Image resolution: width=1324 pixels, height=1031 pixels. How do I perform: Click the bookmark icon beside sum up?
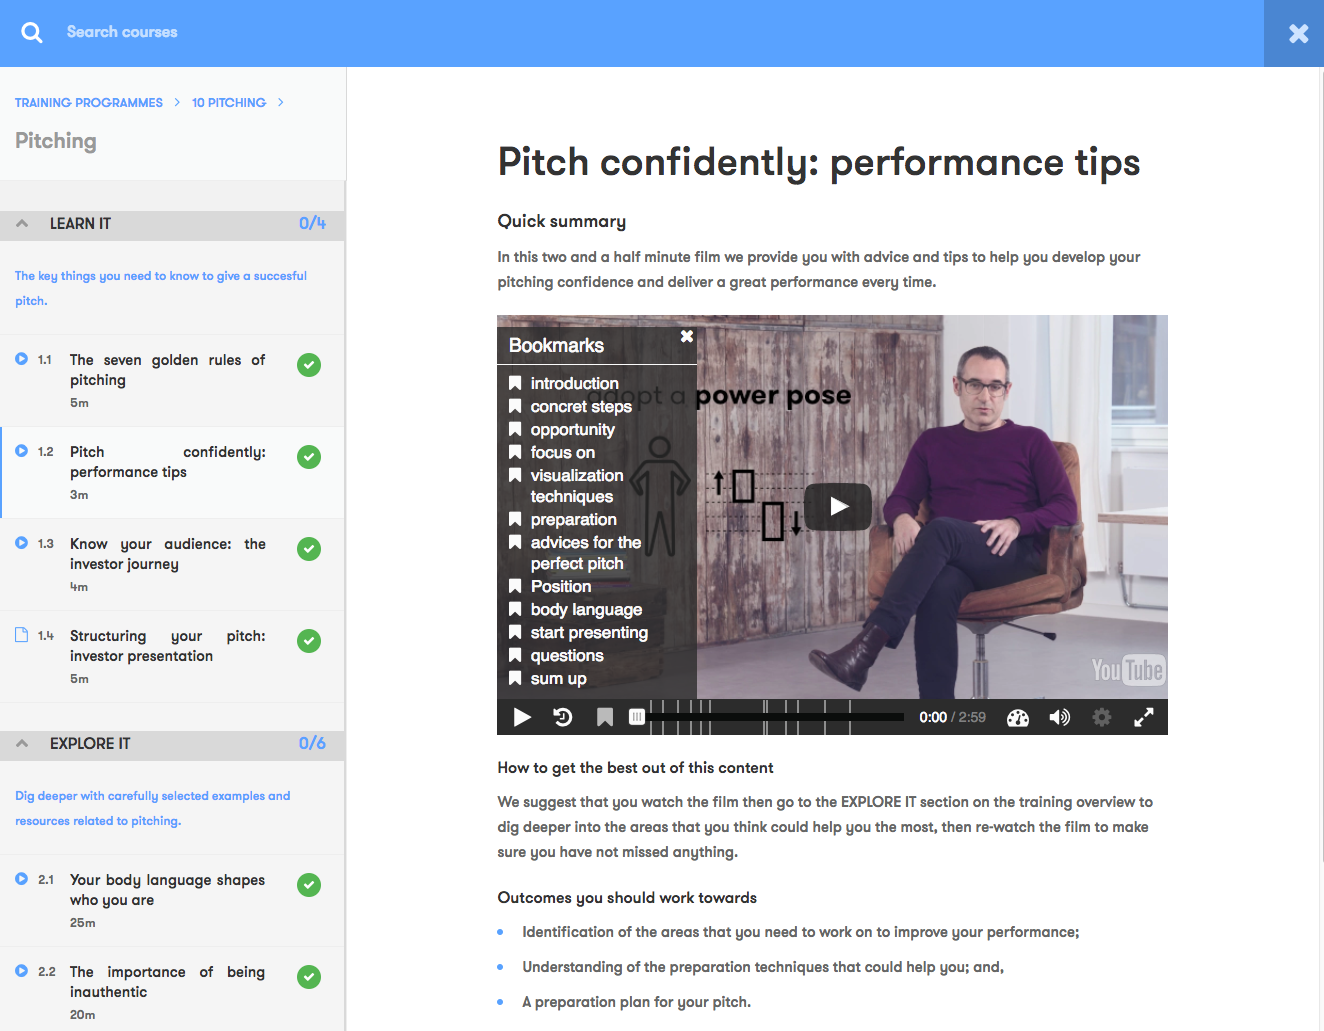(515, 678)
